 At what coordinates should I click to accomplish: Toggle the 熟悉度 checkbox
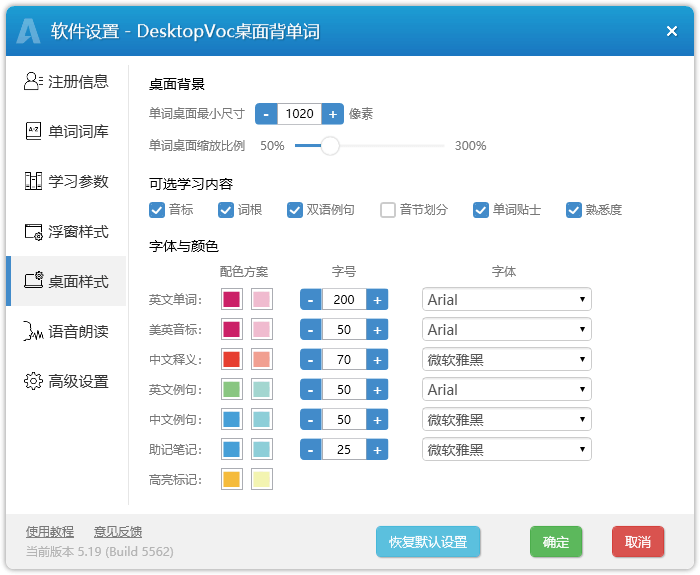574,210
